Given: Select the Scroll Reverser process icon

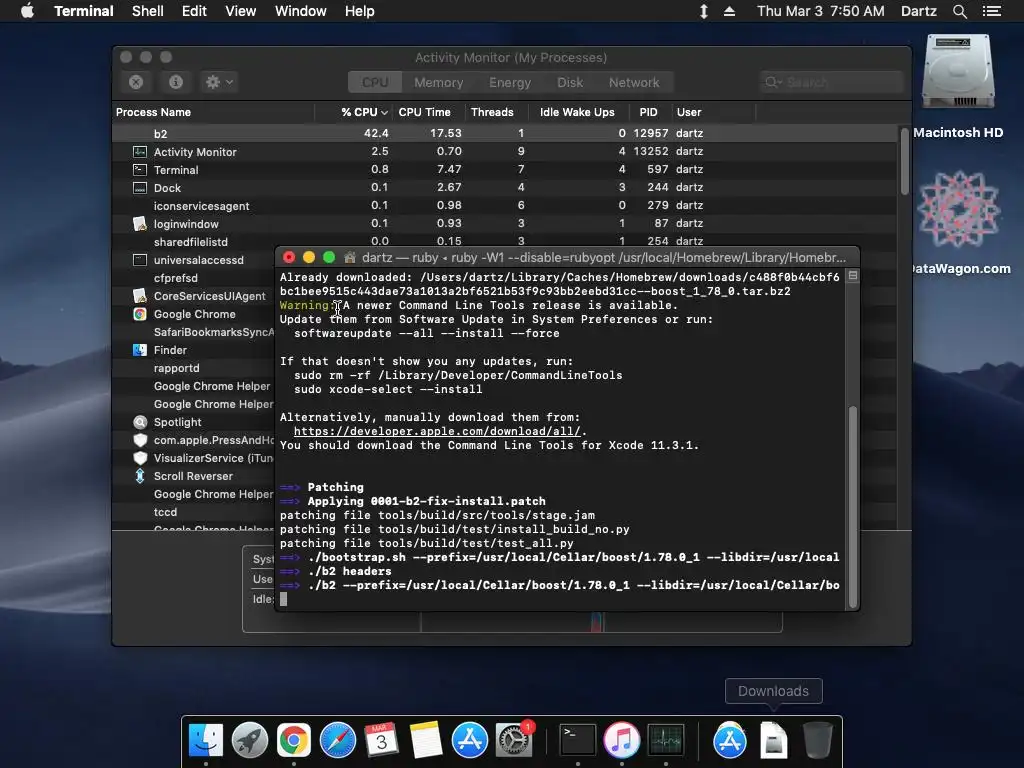Looking at the screenshot, I should click(x=140, y=476).
